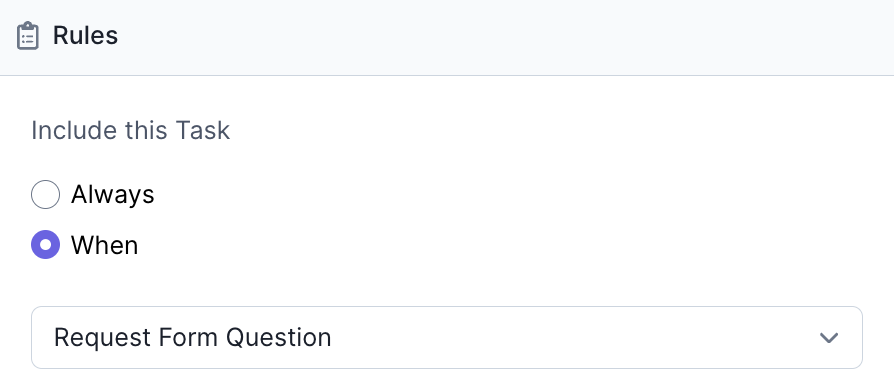
Task: Click the 'When' option label
Action: pyautogui.click(x=104, y=245)
